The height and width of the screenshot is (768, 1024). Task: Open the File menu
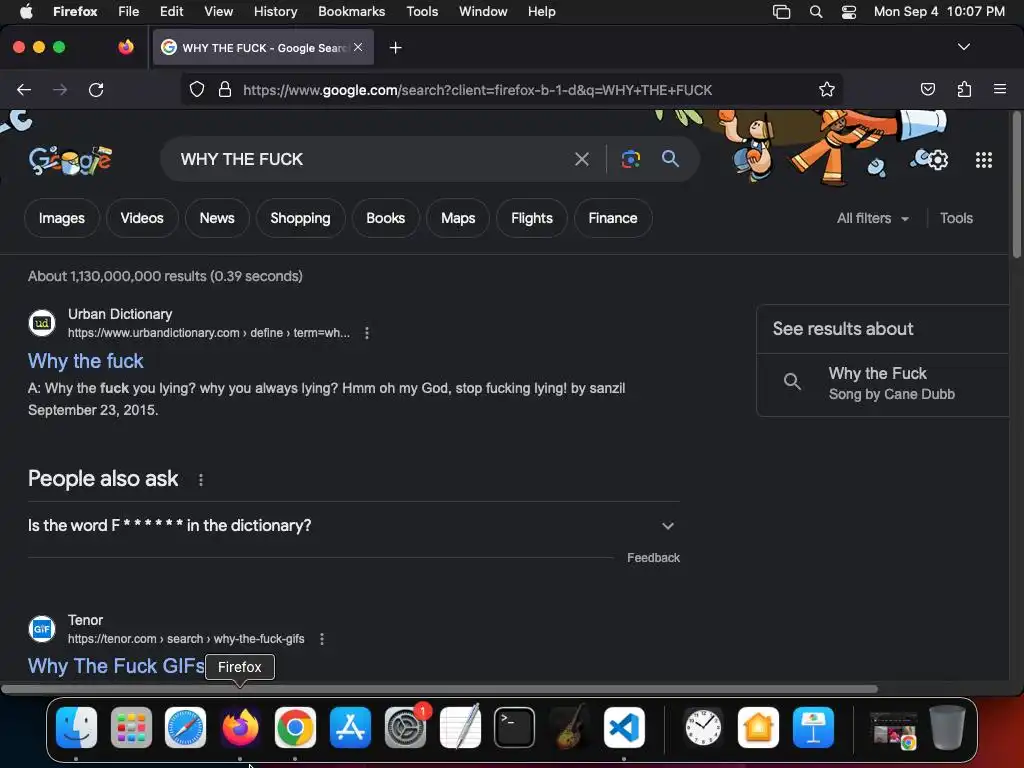pyautogui.click(x=128, y=12)
